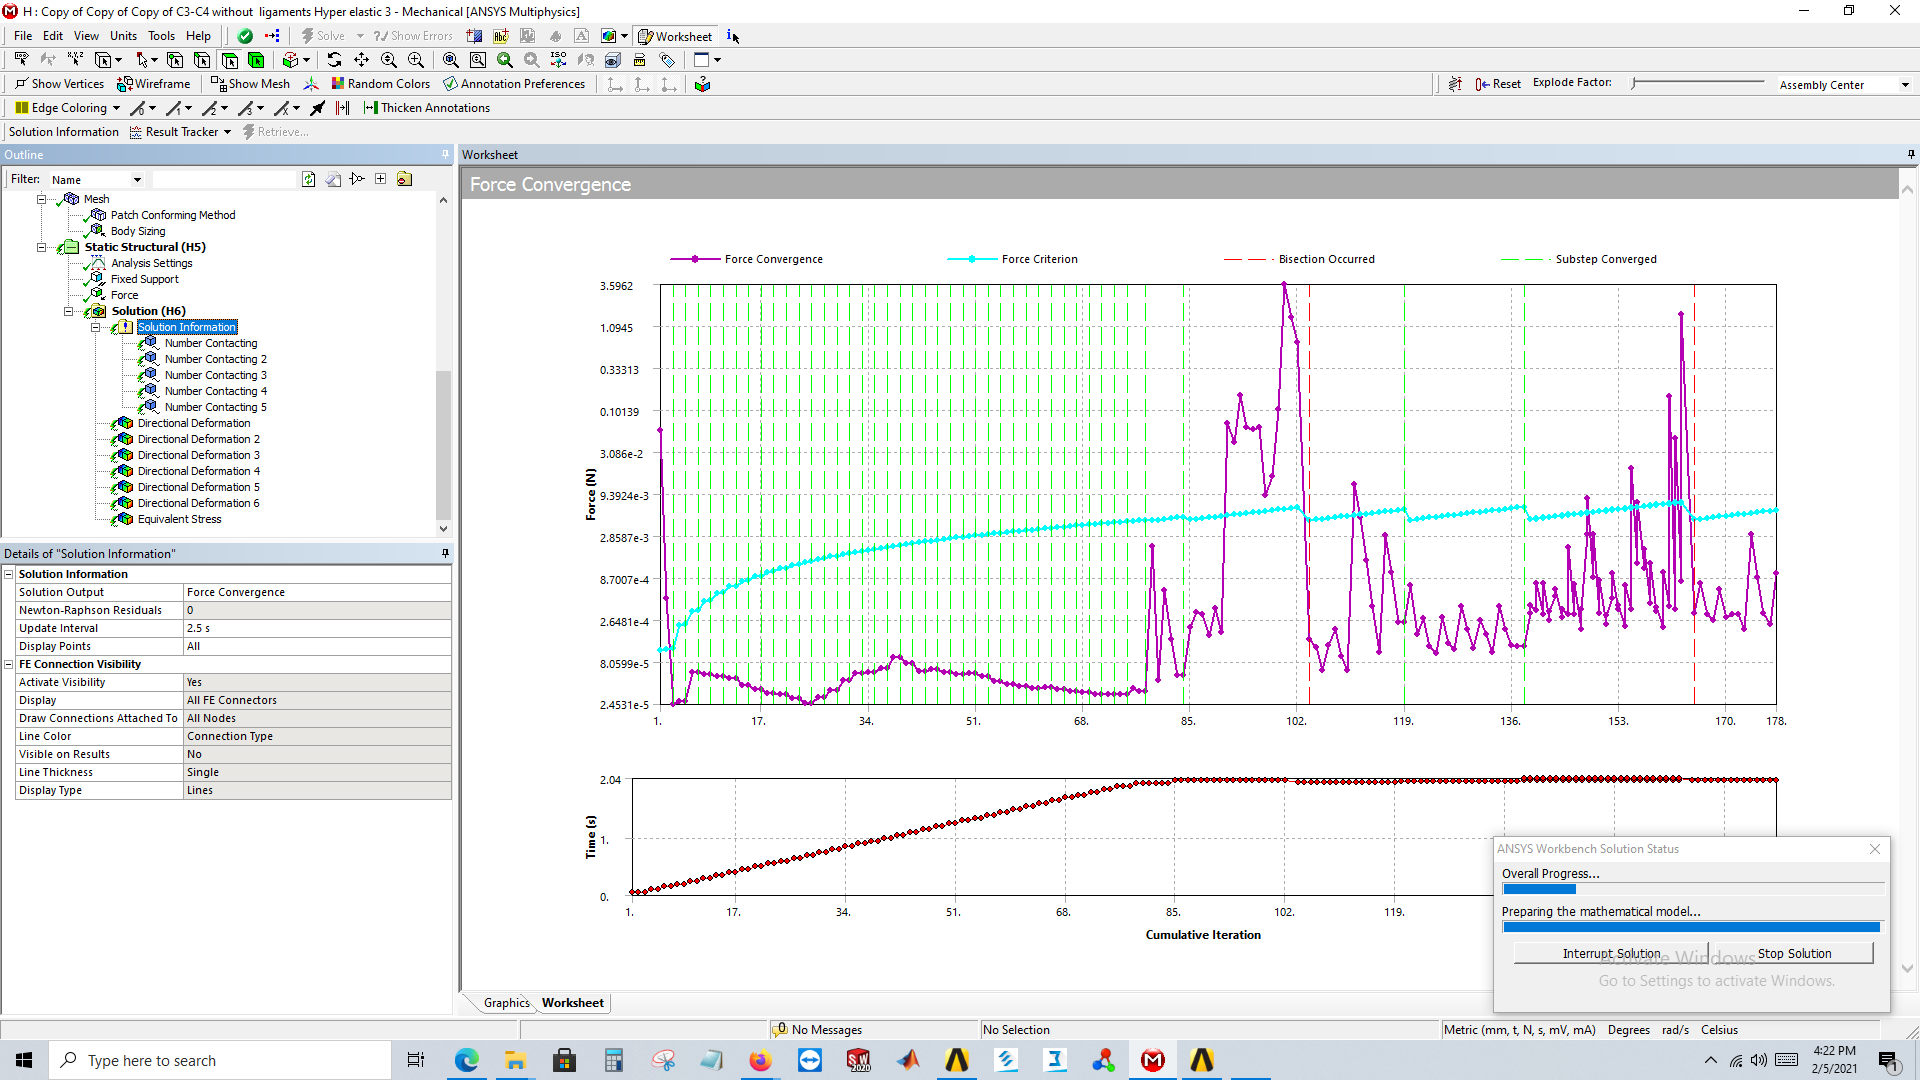Click the Rotate tool icon
Viewport: 1920px width, 1080px height.
(x=334, y=60)
